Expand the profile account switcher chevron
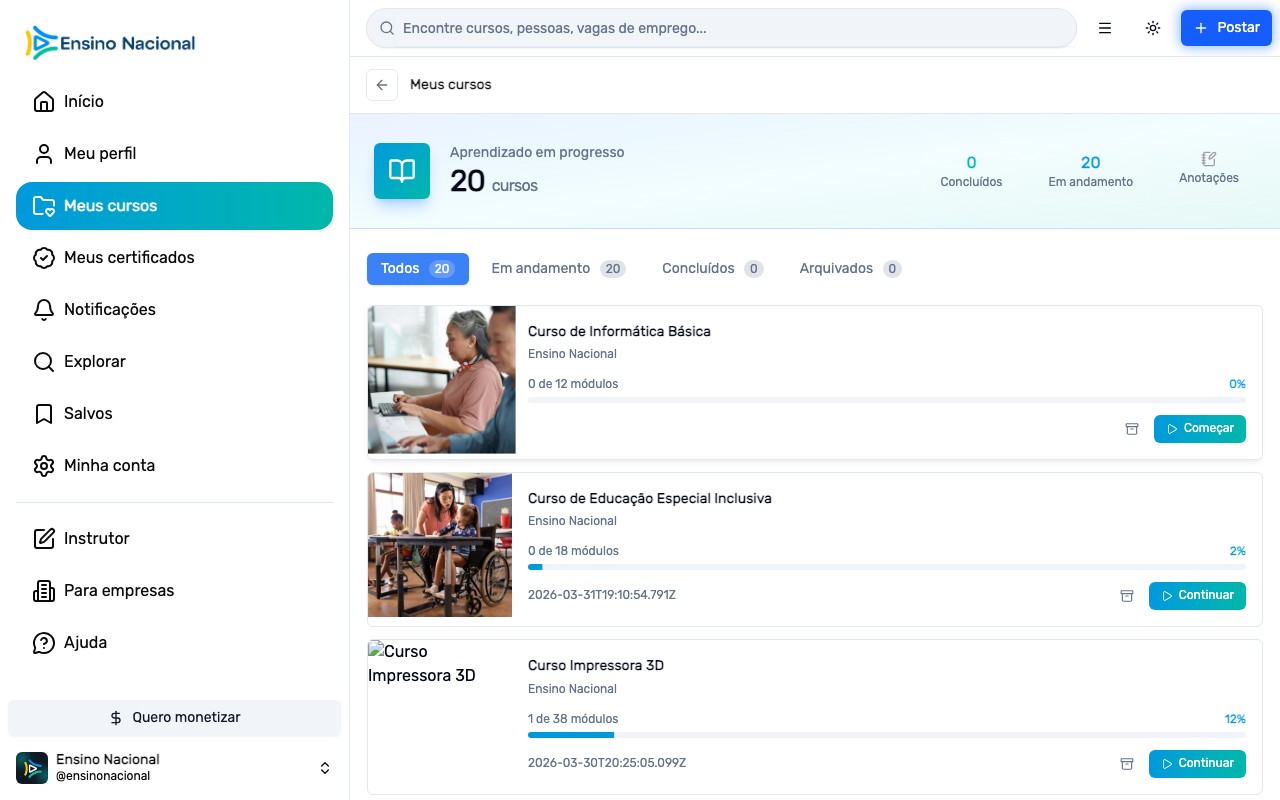This screenshot has width=1280, height=800. pyautogui.click(x=325, y=768)
